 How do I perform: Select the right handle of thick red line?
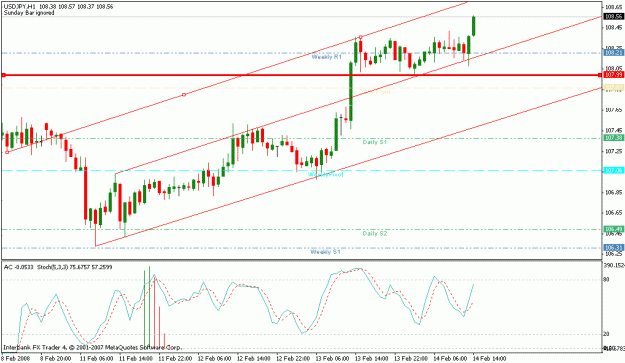point(601,75)
